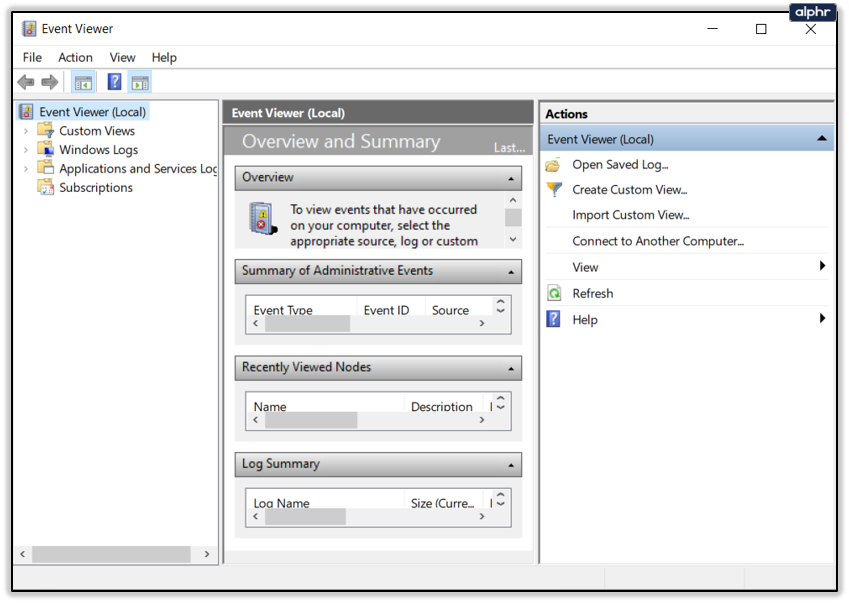The image size is (849, 603).
Task: Expand the Windows Logs tree node
Action: click(x=25, y=150)
